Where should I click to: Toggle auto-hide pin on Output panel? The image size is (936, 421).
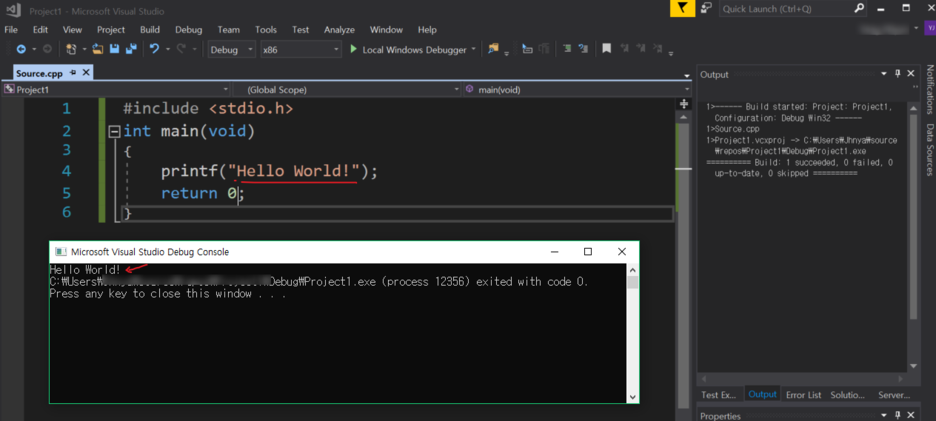click(x=898, y=74)
